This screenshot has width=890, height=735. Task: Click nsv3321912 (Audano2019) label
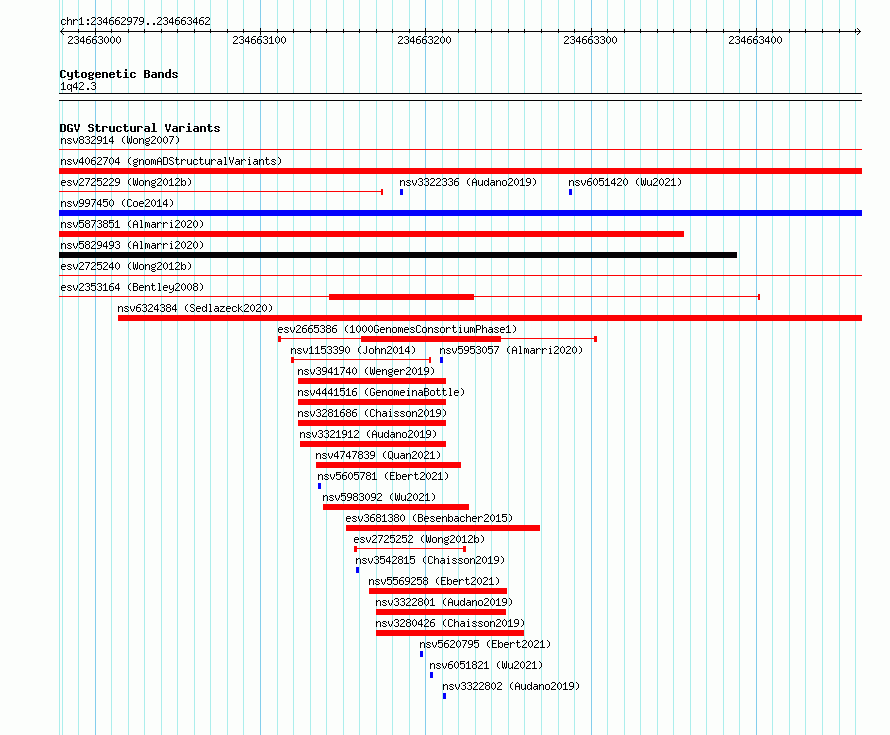point(368,434)
